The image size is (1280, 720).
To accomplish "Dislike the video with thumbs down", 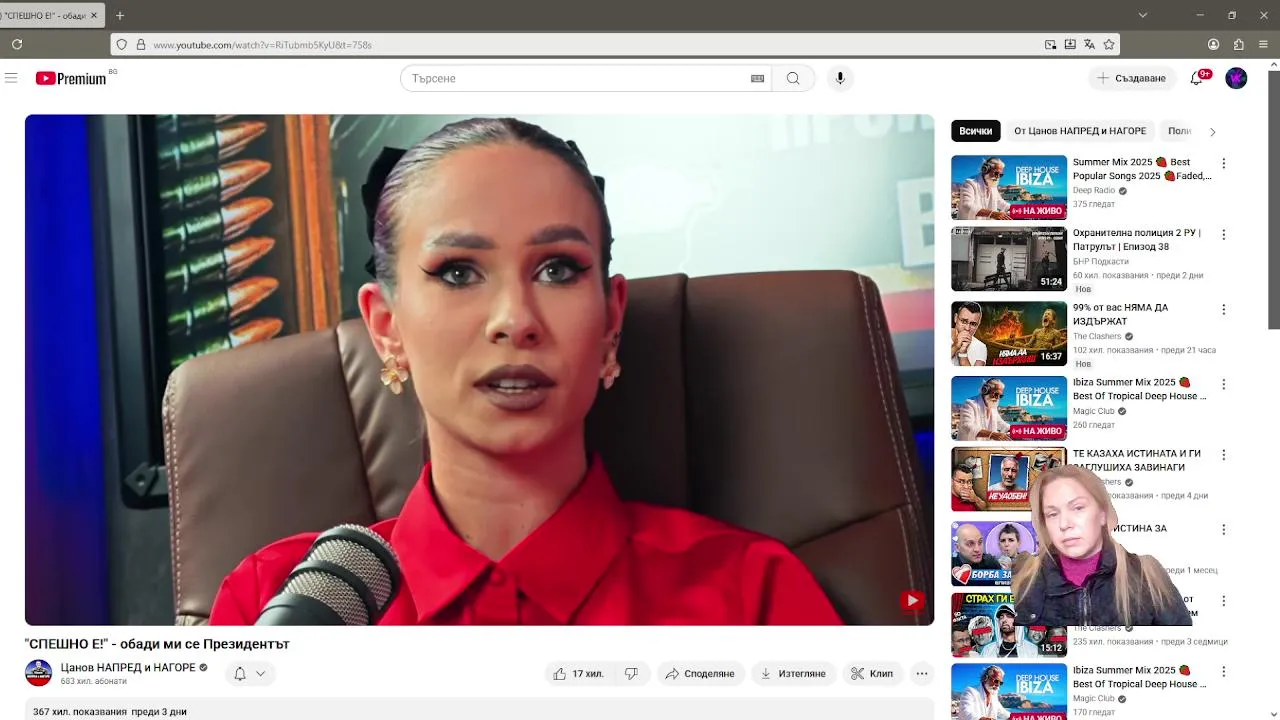I will (631, 673).
